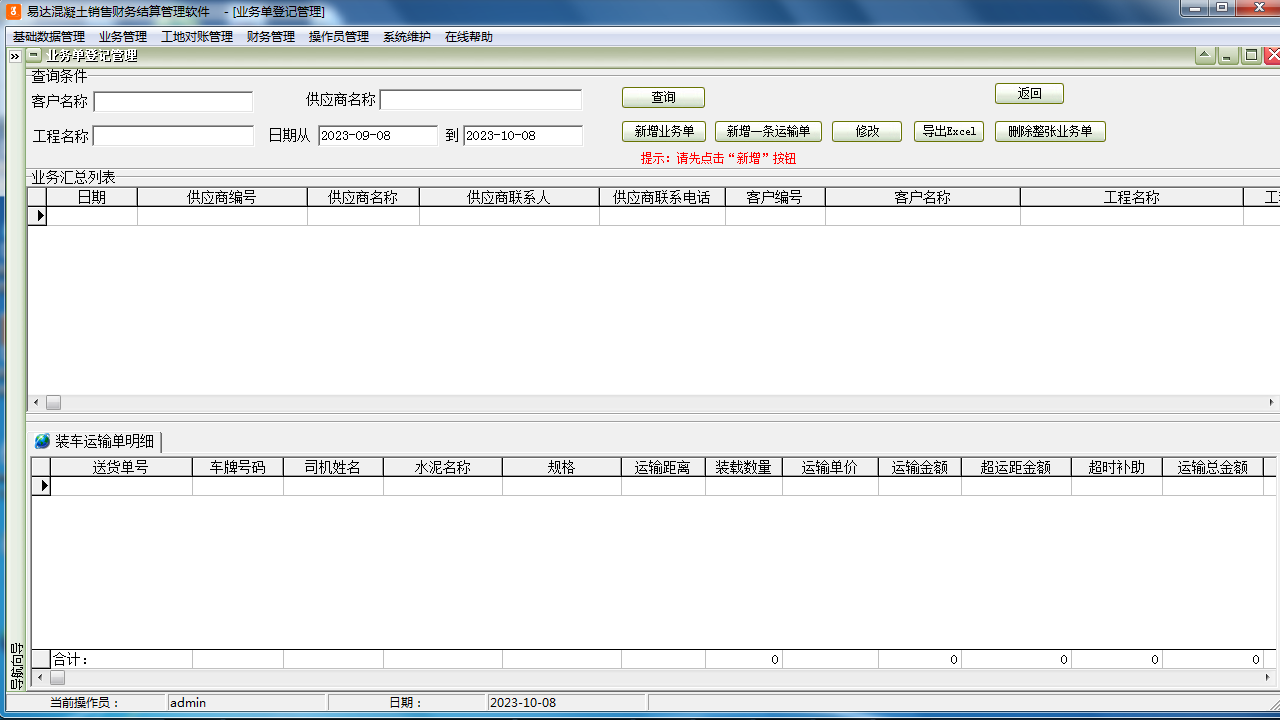Click the 供应商名称 text field

click(480, 100)
